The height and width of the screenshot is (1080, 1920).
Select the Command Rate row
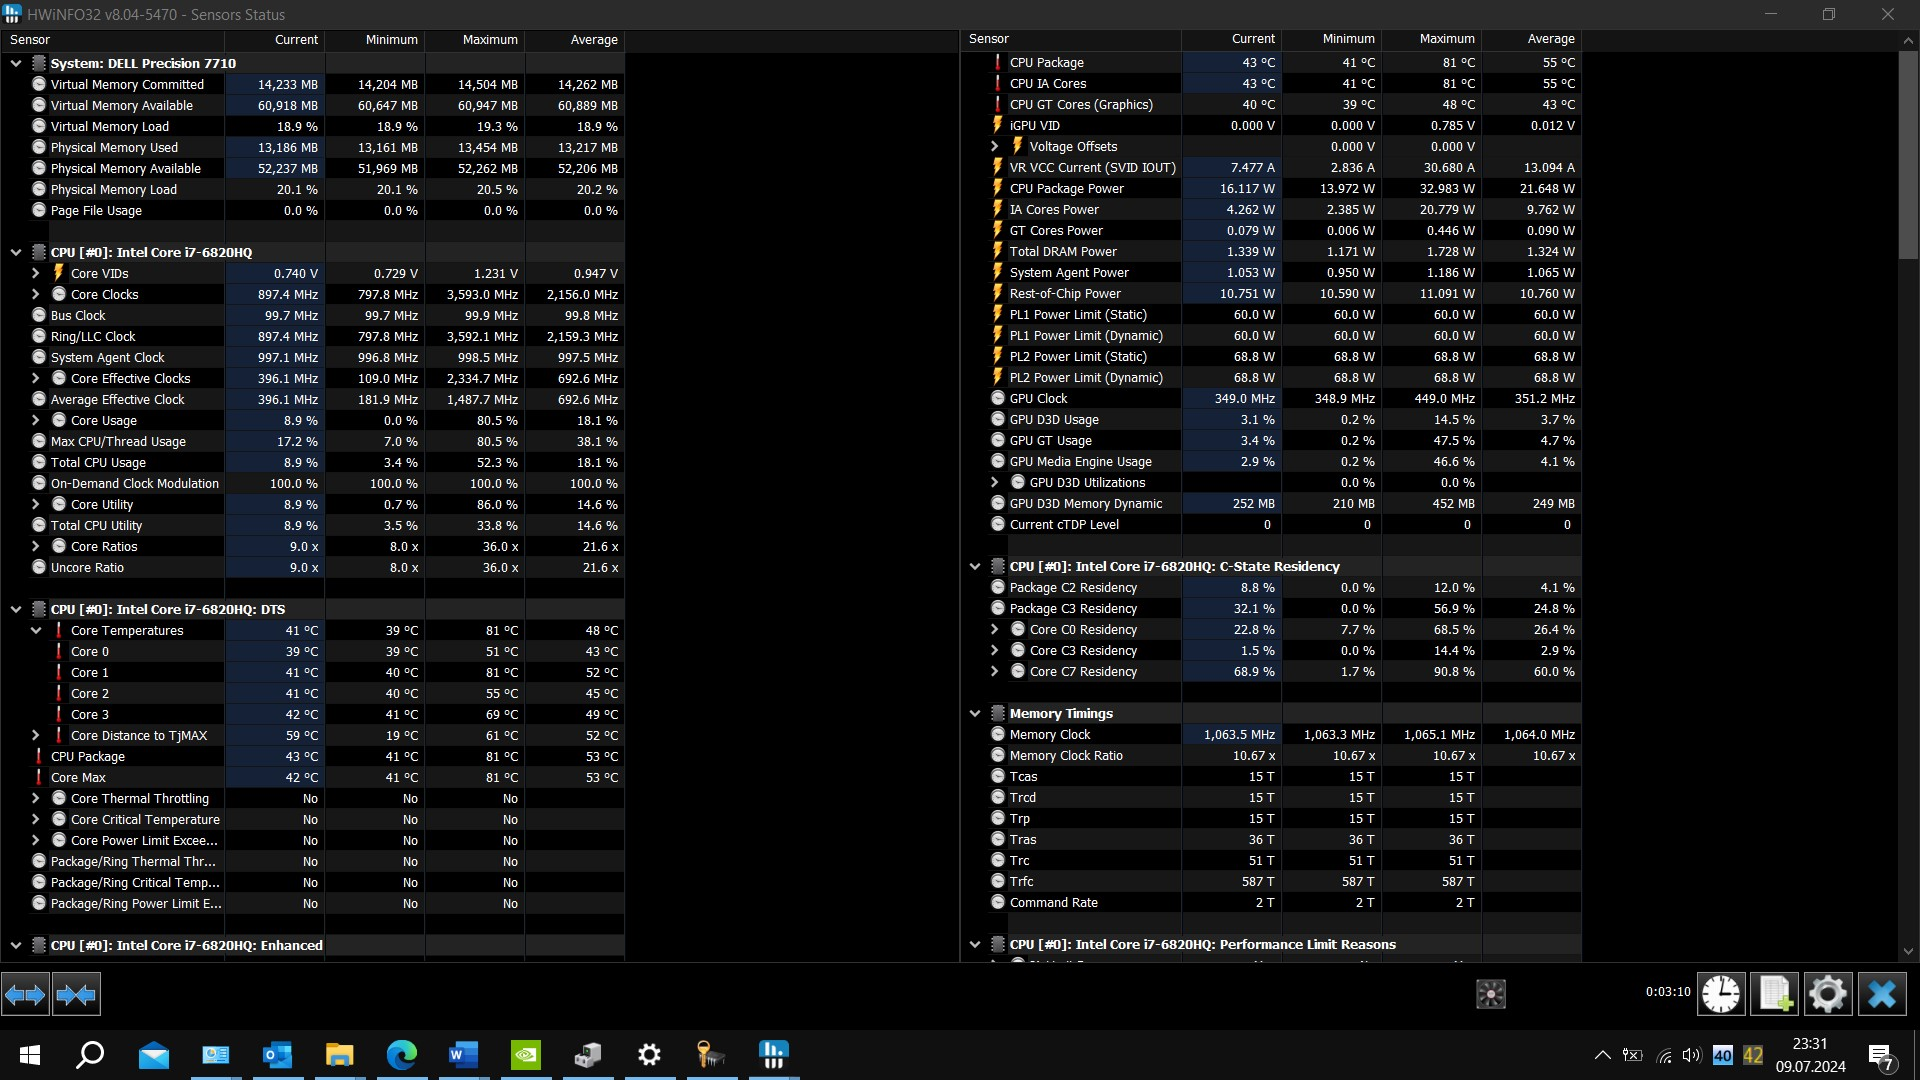(1271, 902)
